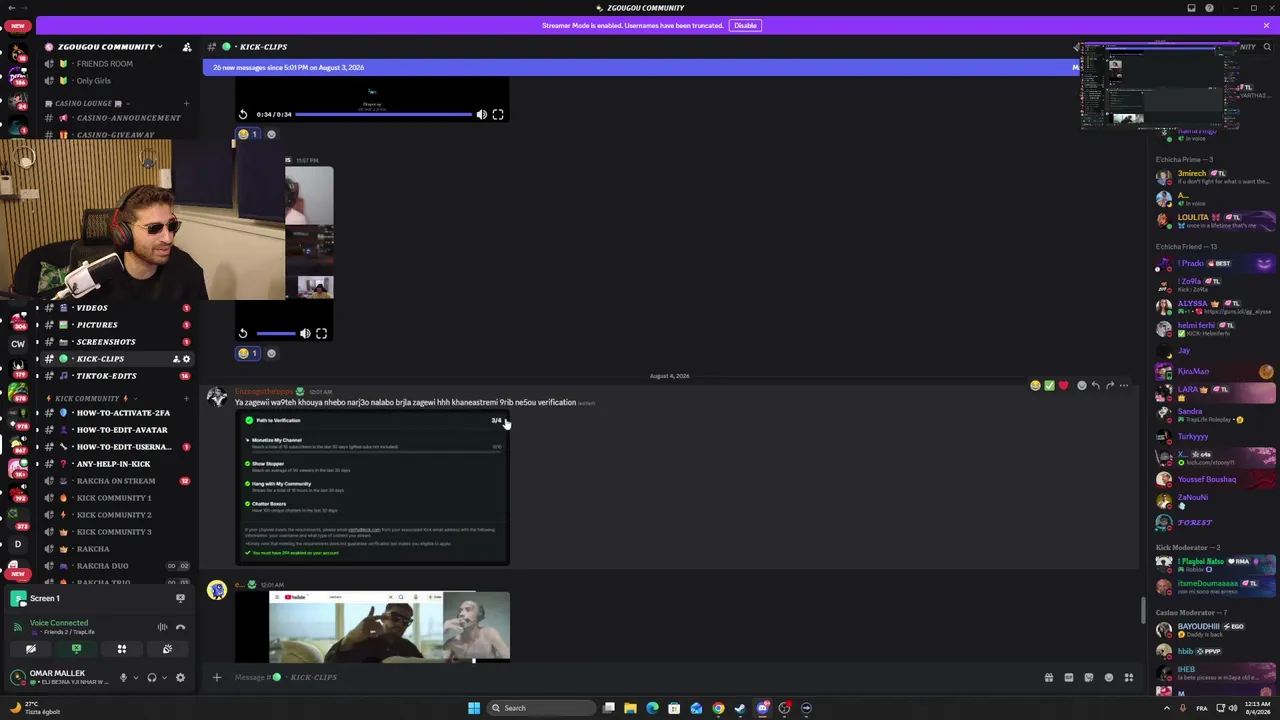
Task: Open the voice Activities launcher
Action: click(122, 649)
